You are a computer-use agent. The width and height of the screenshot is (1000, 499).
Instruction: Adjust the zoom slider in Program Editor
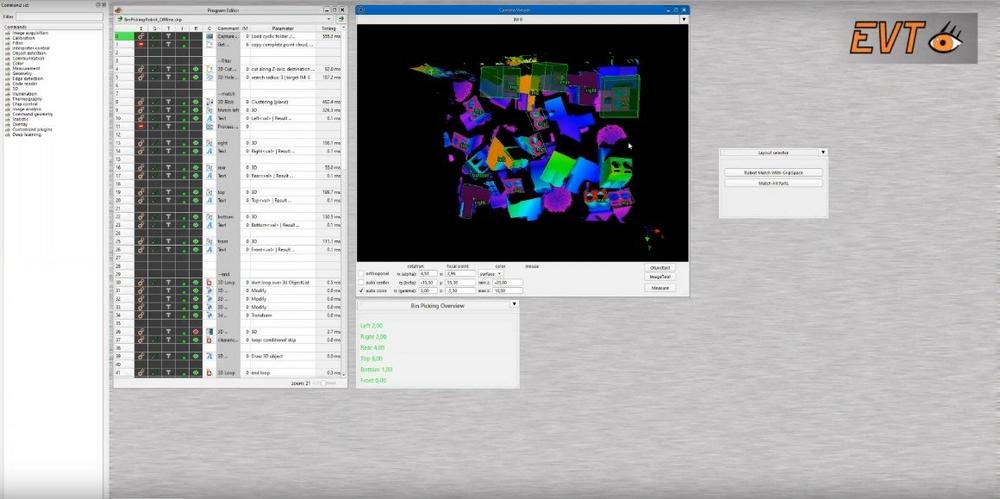[x=322, y=383]
